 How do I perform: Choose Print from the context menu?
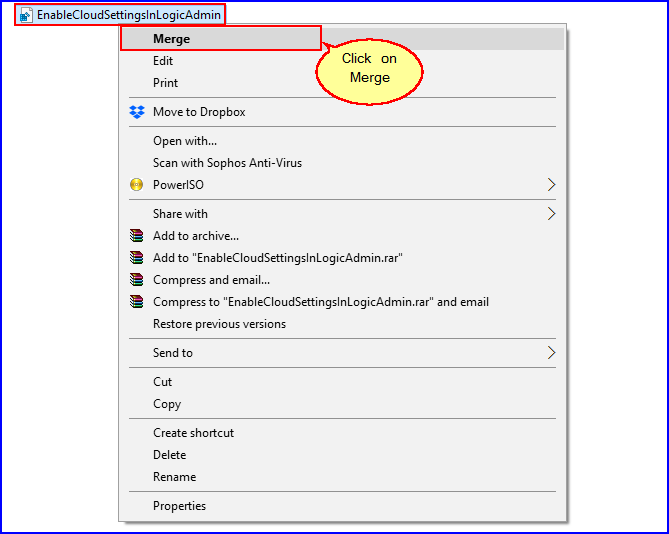[x=165, y=83]
